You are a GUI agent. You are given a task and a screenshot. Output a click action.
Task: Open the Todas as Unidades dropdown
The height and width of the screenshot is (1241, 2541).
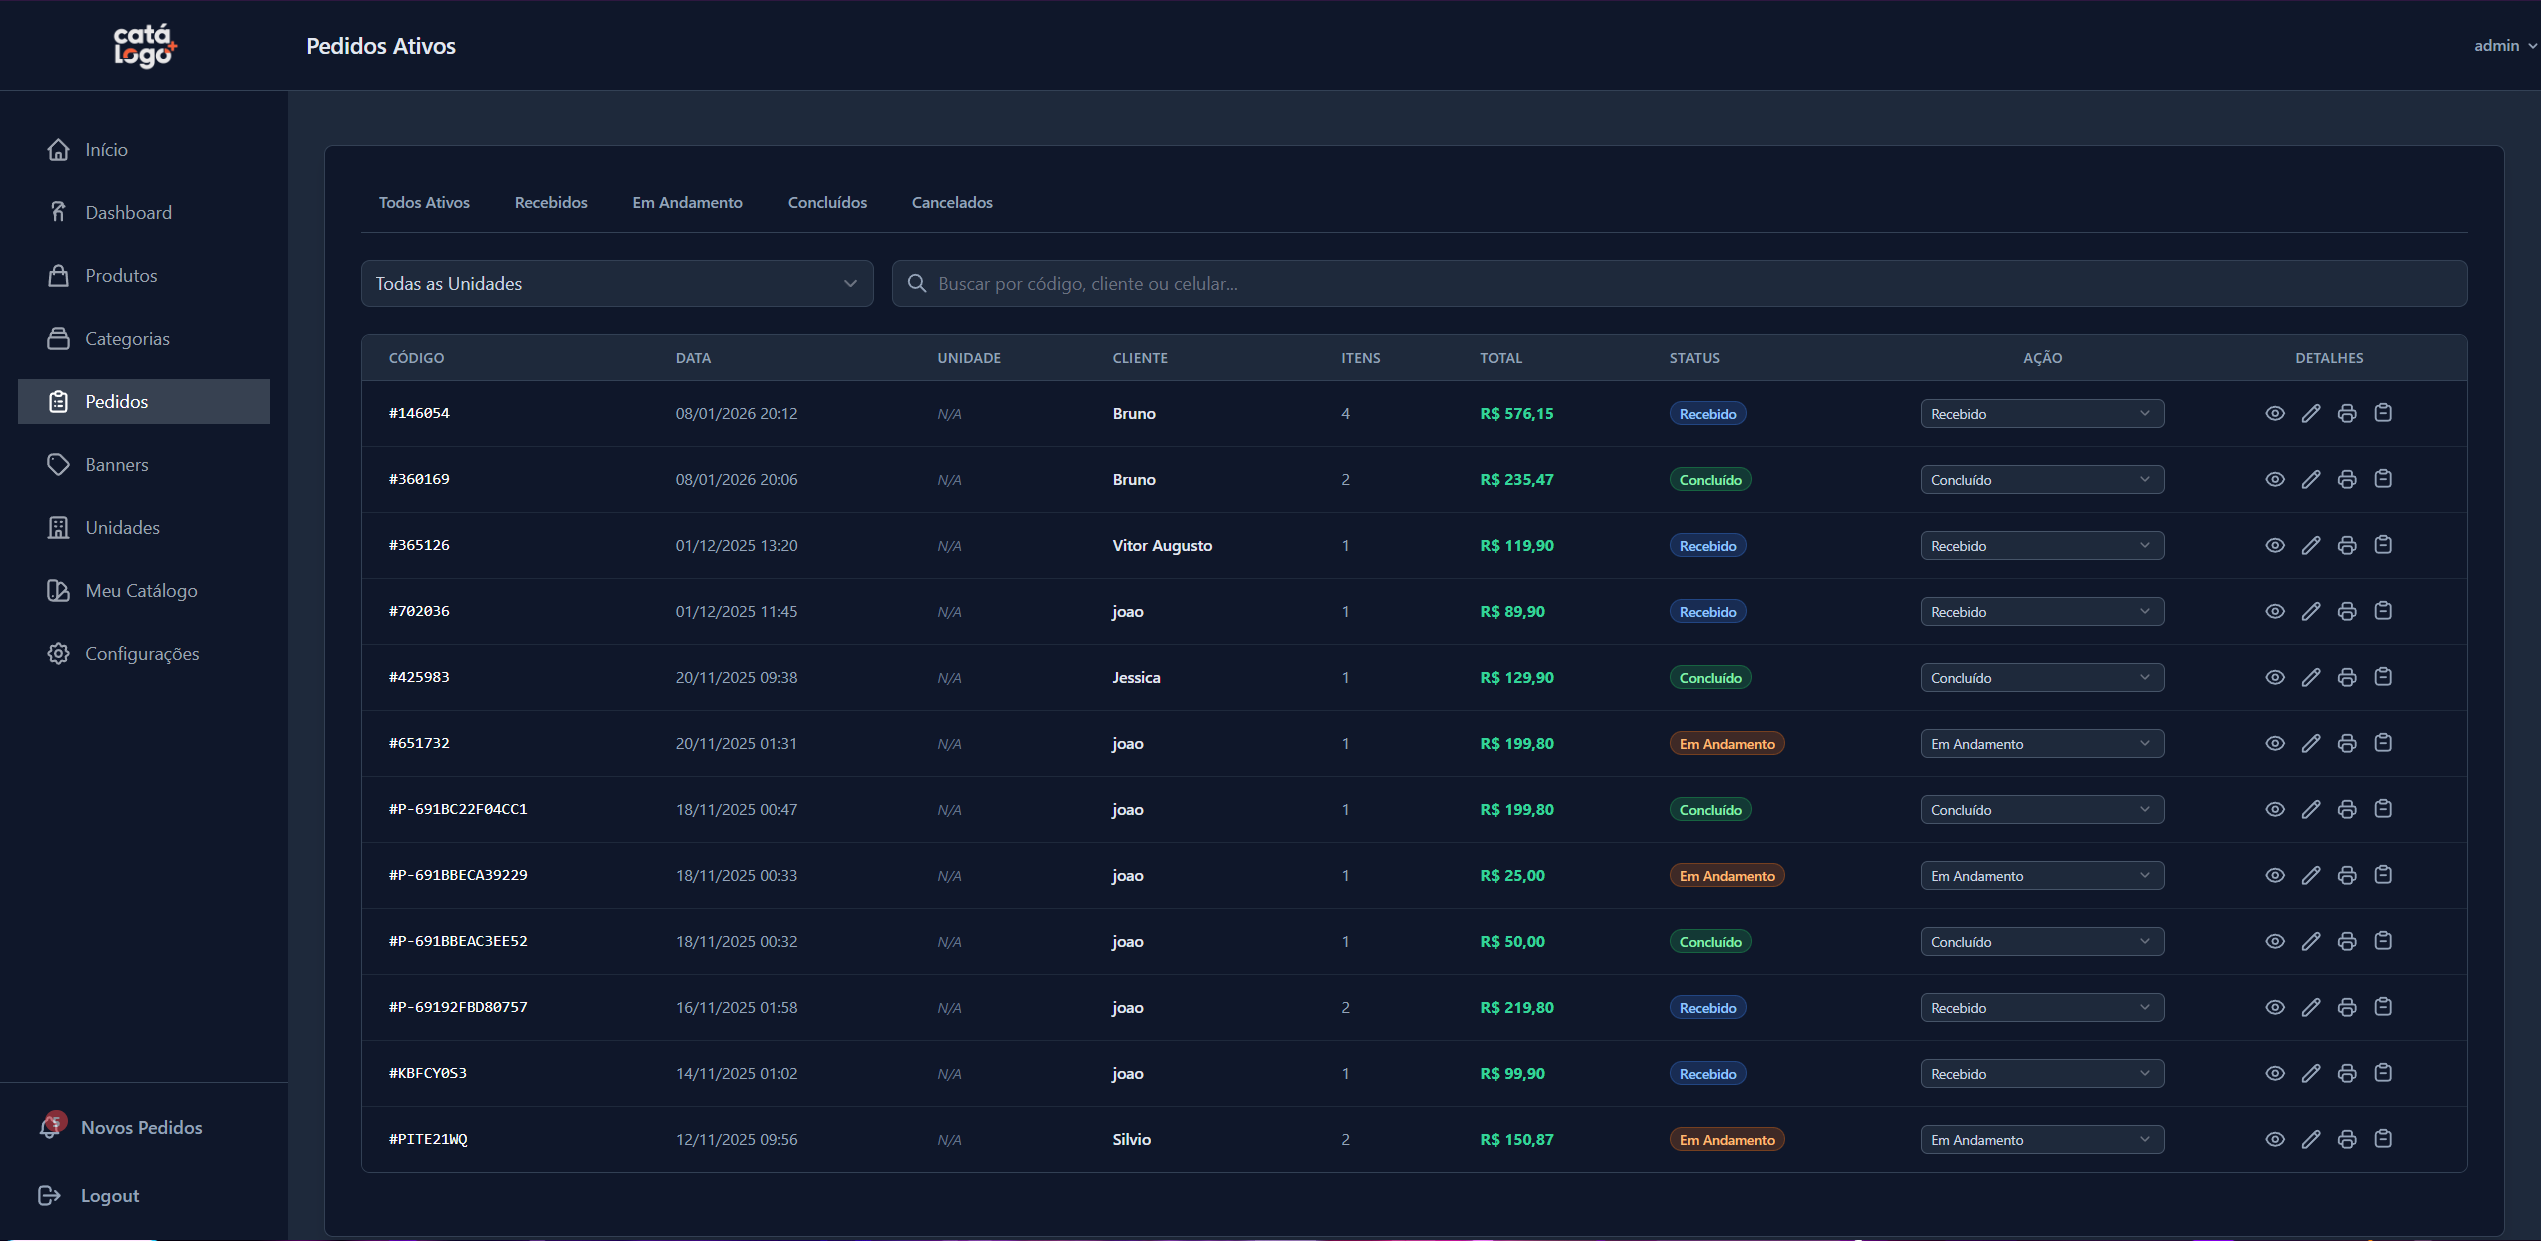click(616, 284)
